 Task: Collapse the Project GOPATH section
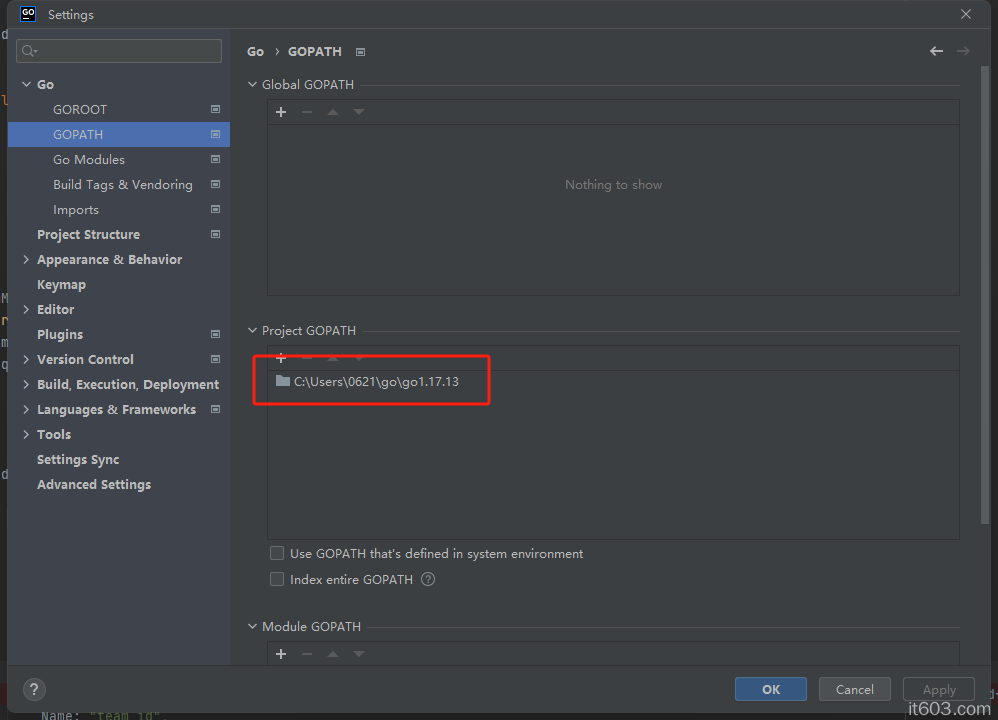point(253,331)
